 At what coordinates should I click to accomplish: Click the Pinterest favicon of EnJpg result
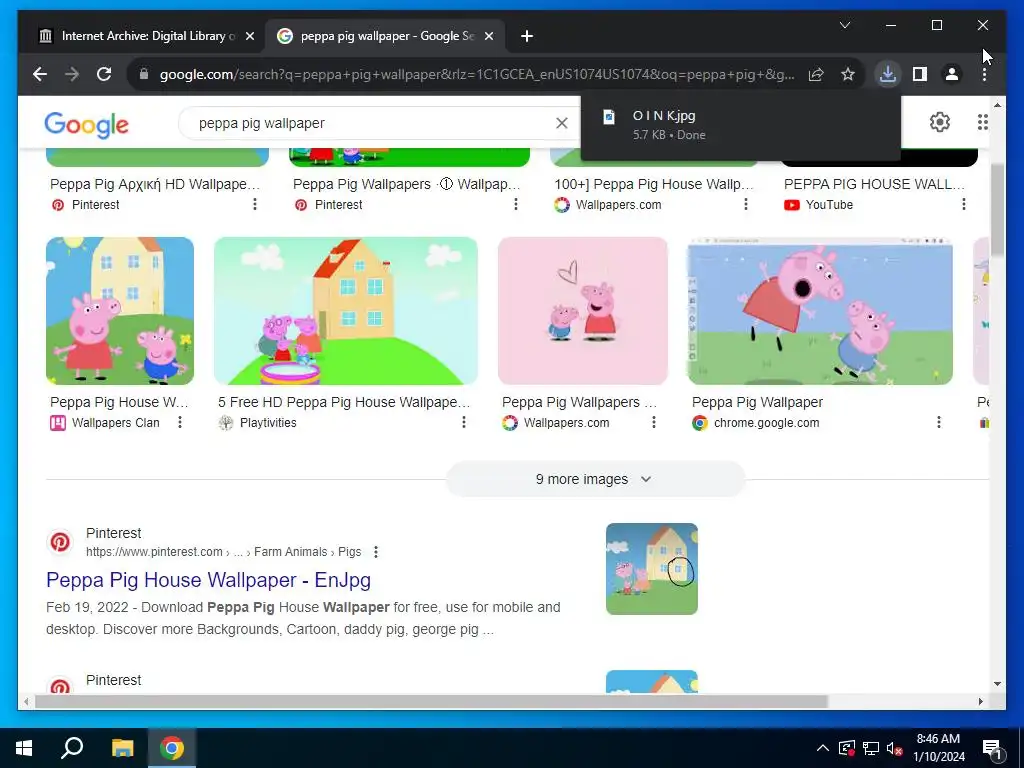click(x=60, y=542)
